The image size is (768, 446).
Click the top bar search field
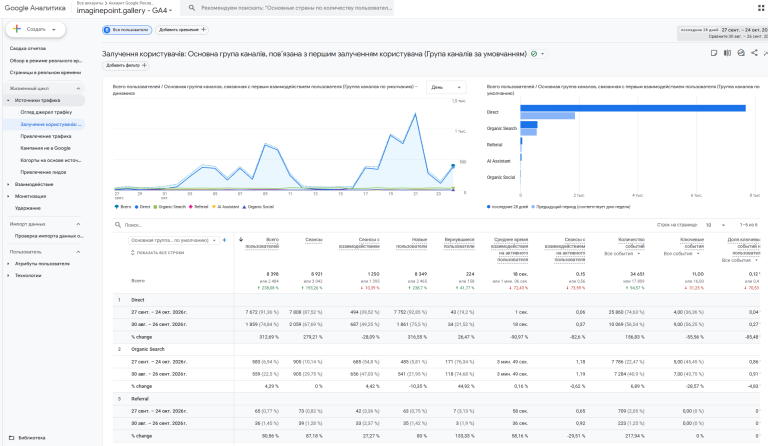pyautogui.click(x=287, y=8)
